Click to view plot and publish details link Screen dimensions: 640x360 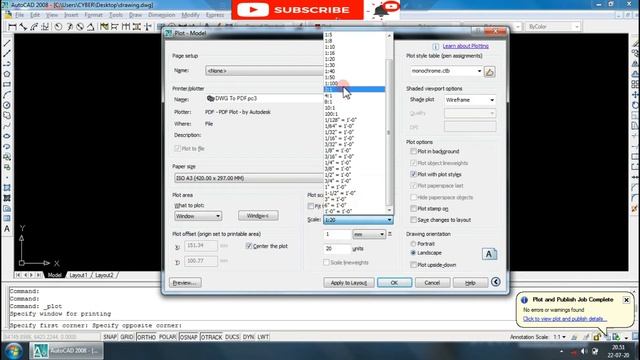click(564, 319)
